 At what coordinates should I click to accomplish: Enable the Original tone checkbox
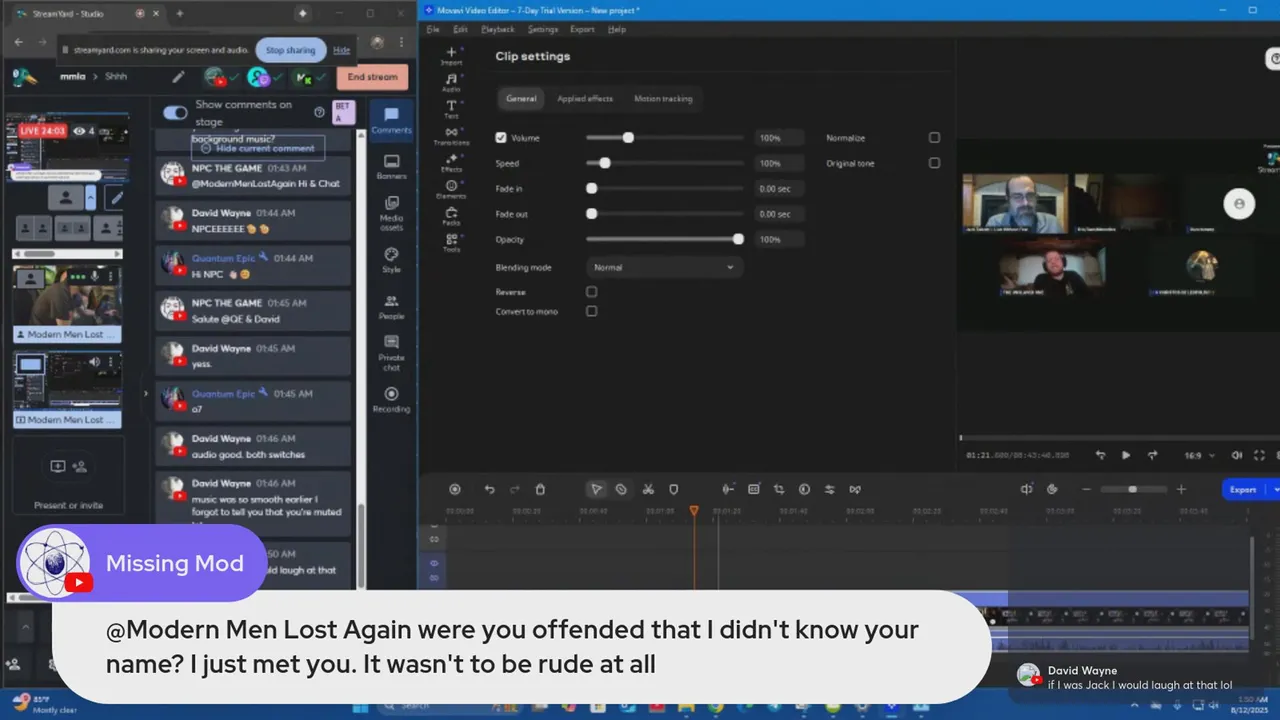tap(934, 163)
